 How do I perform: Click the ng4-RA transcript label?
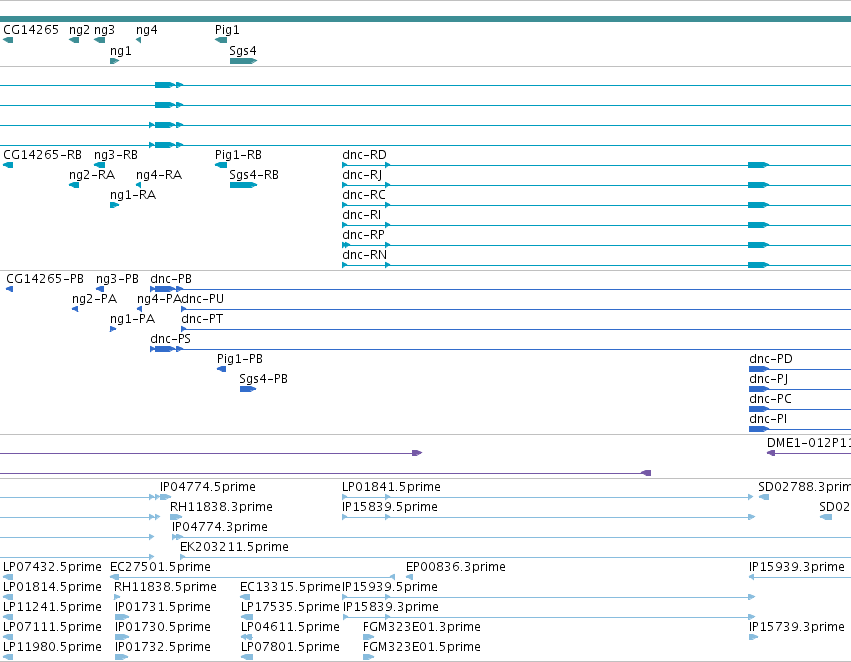[x=159, y=175]
